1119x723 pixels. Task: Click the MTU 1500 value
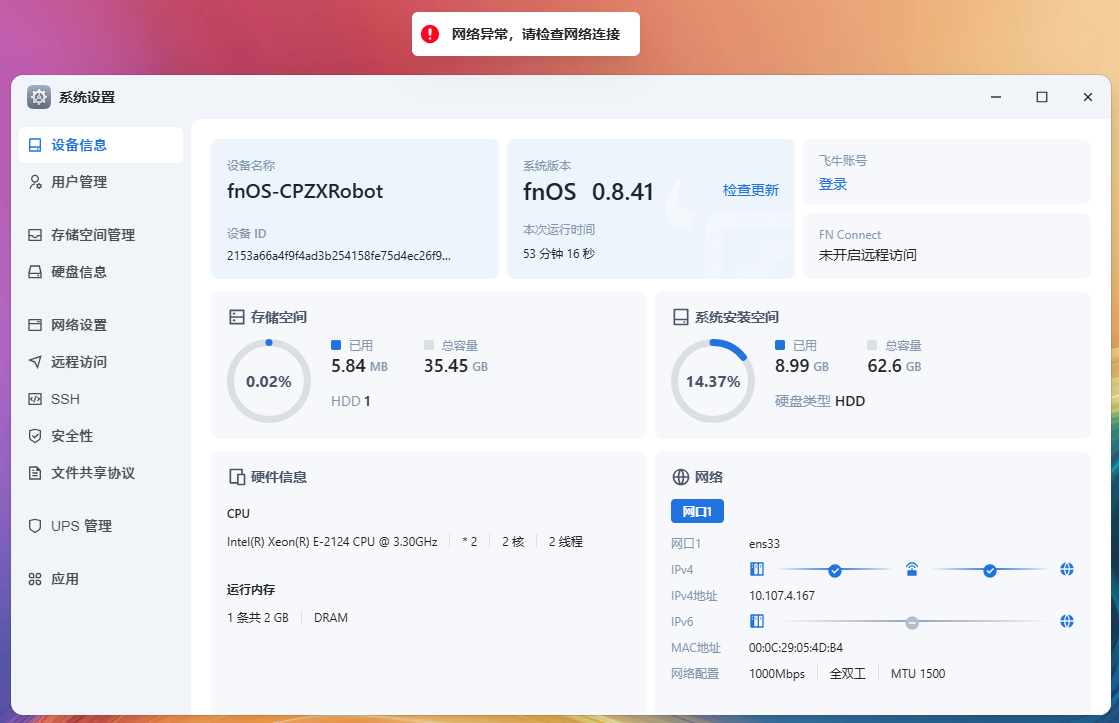point(918,673)
